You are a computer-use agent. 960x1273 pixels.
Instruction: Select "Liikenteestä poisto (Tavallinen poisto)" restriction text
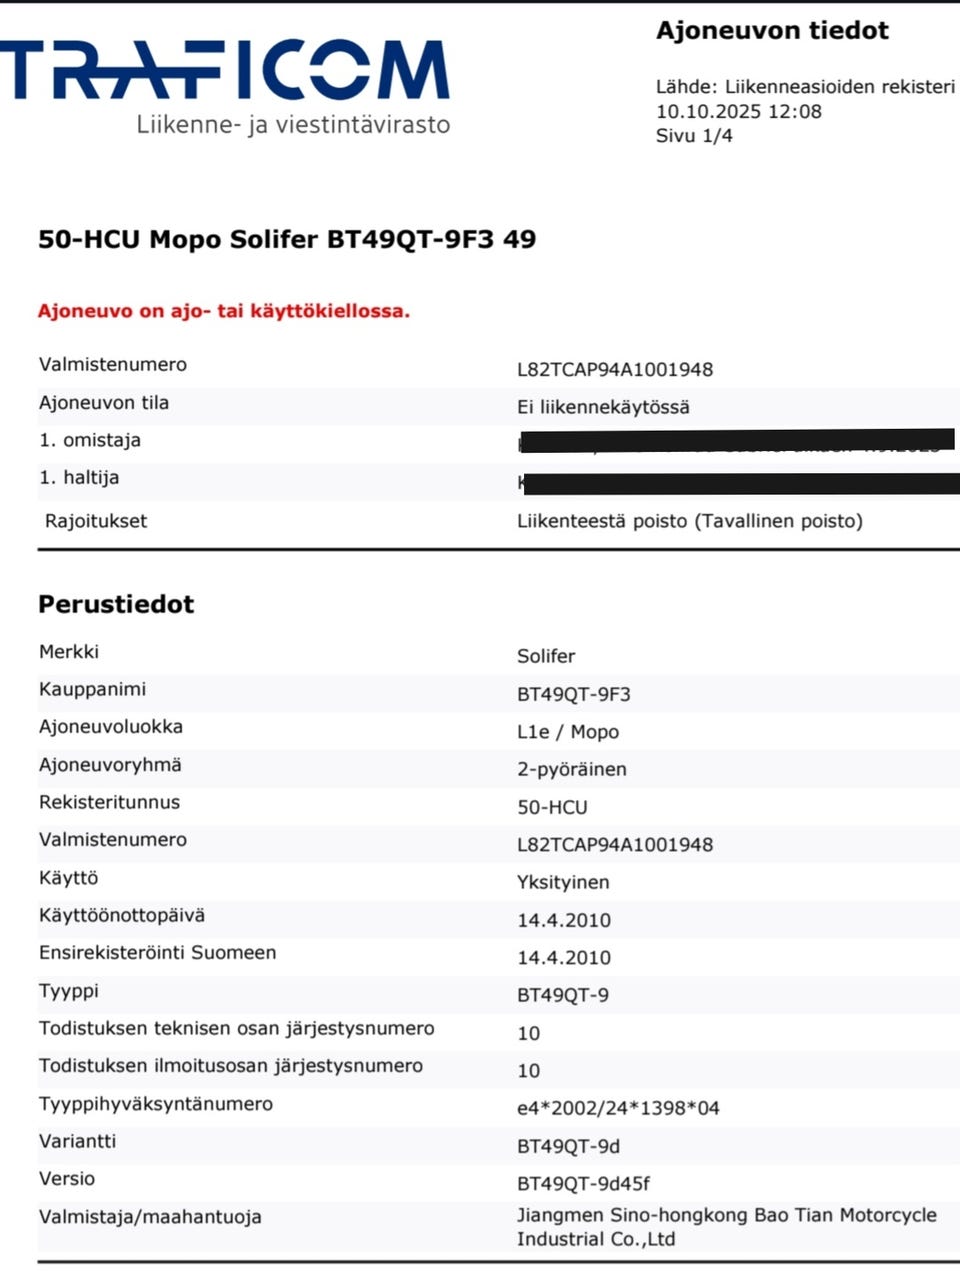(x=689, y=521)
